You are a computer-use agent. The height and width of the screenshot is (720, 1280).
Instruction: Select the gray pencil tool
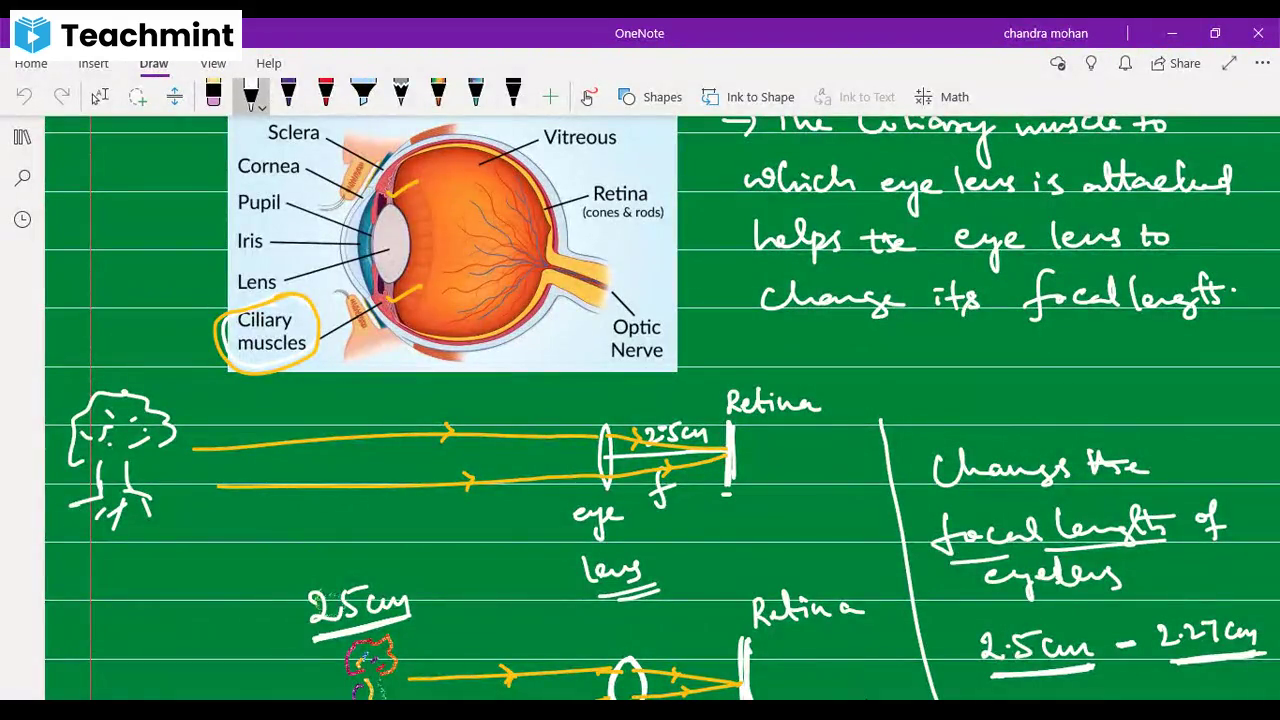(x=401, y=94)
